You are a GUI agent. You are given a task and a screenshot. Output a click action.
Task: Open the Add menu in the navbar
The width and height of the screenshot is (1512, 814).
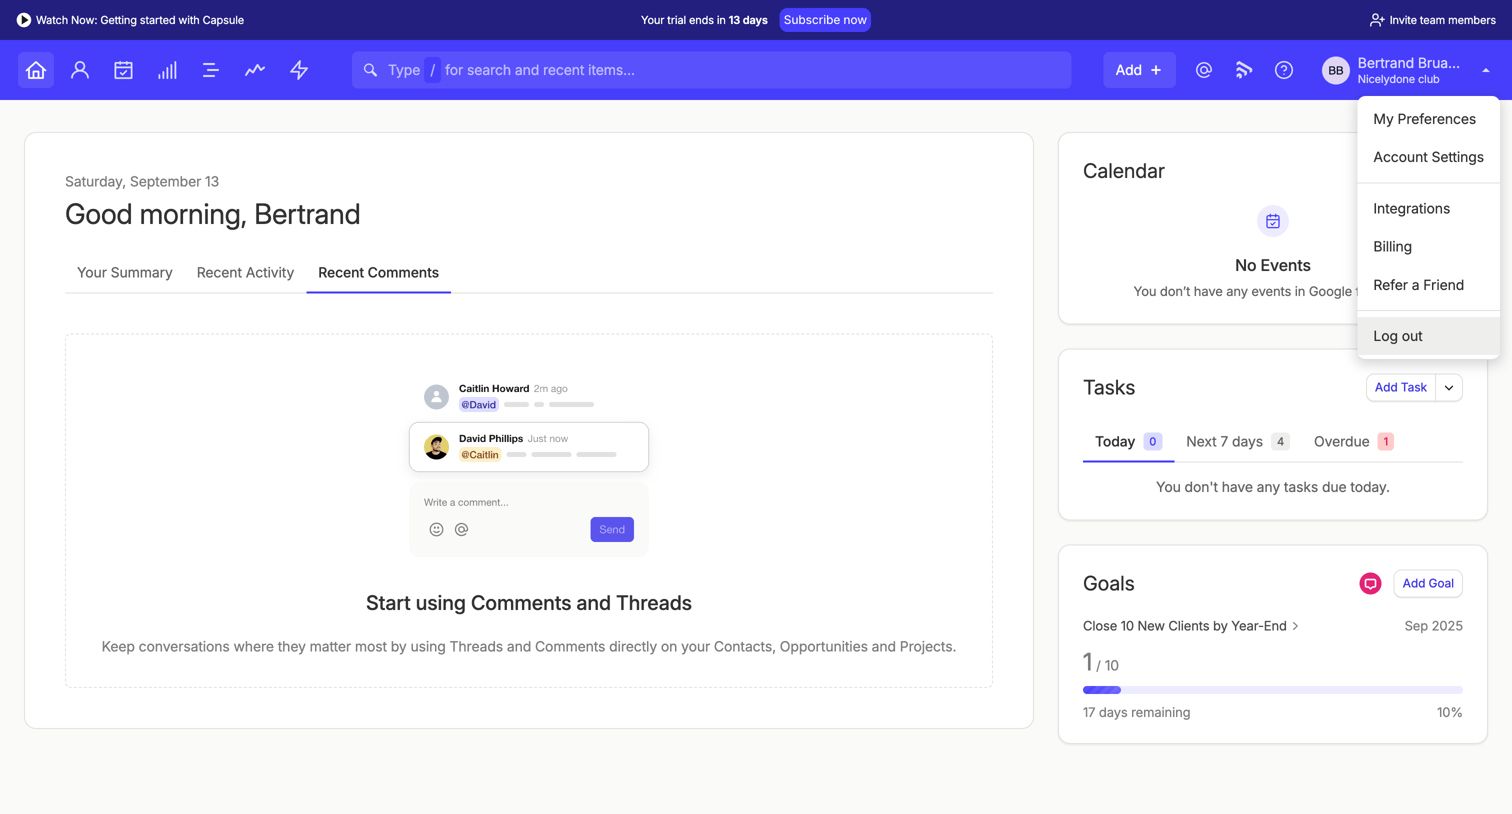(x=1139, y=70)
